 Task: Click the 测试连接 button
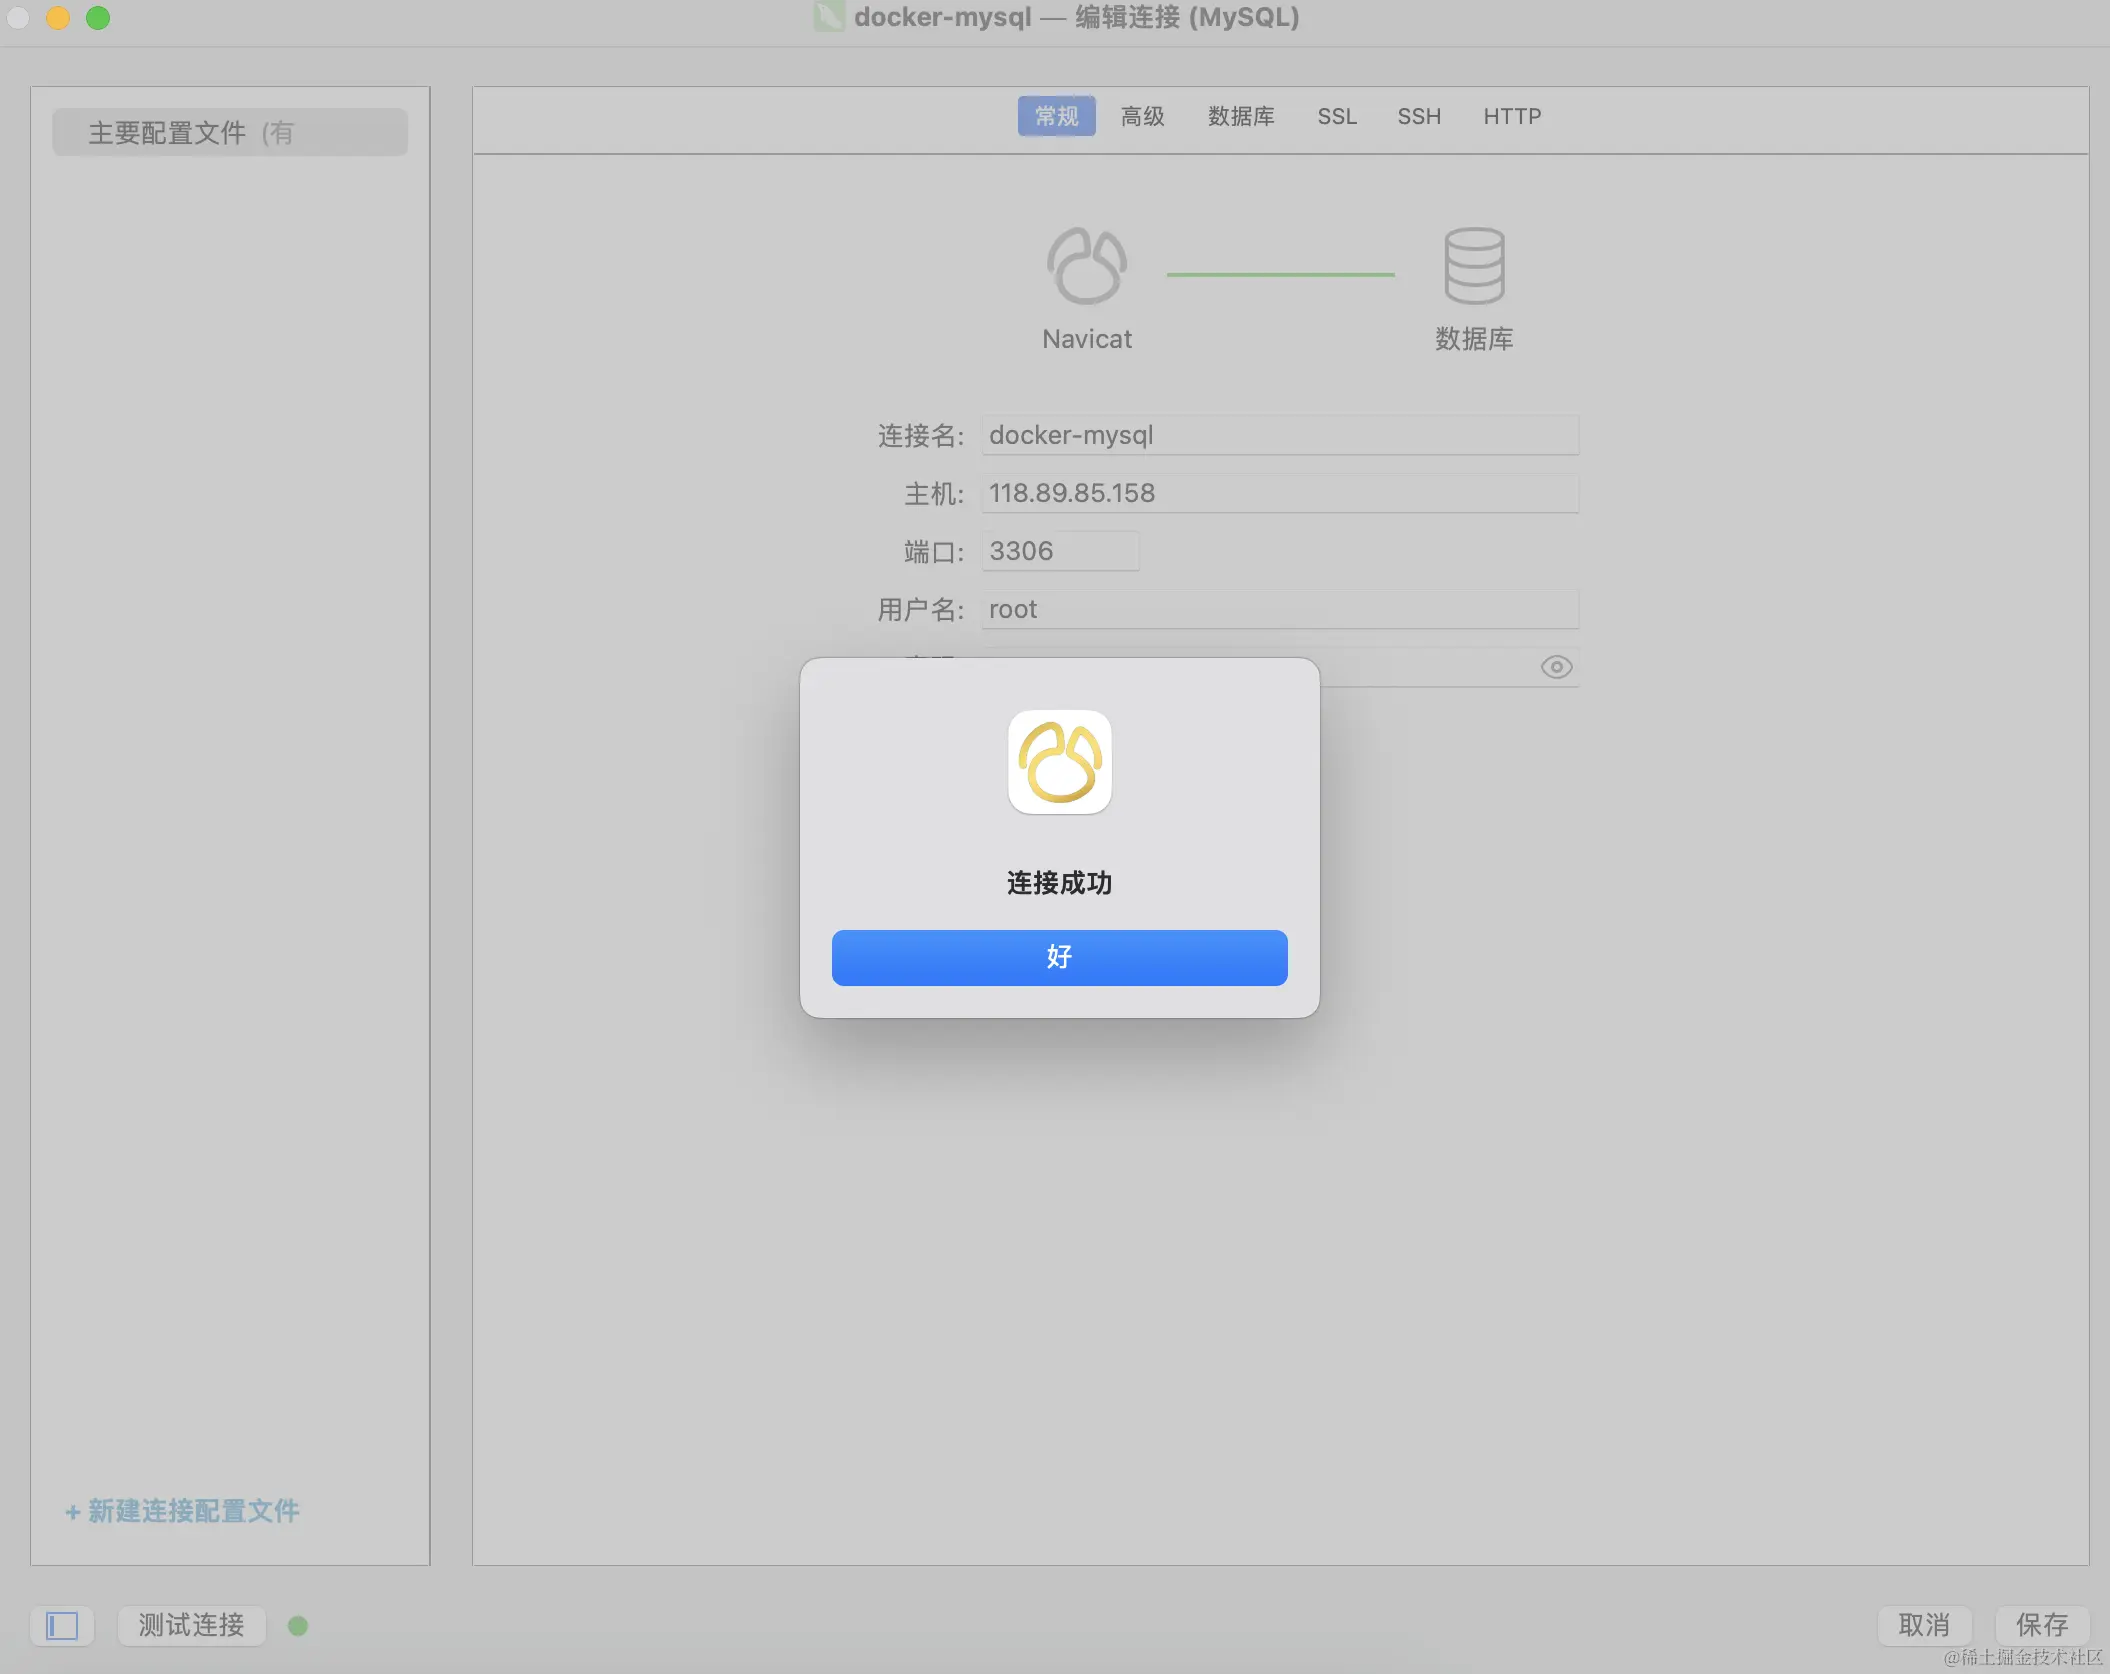coord(191,1625)
